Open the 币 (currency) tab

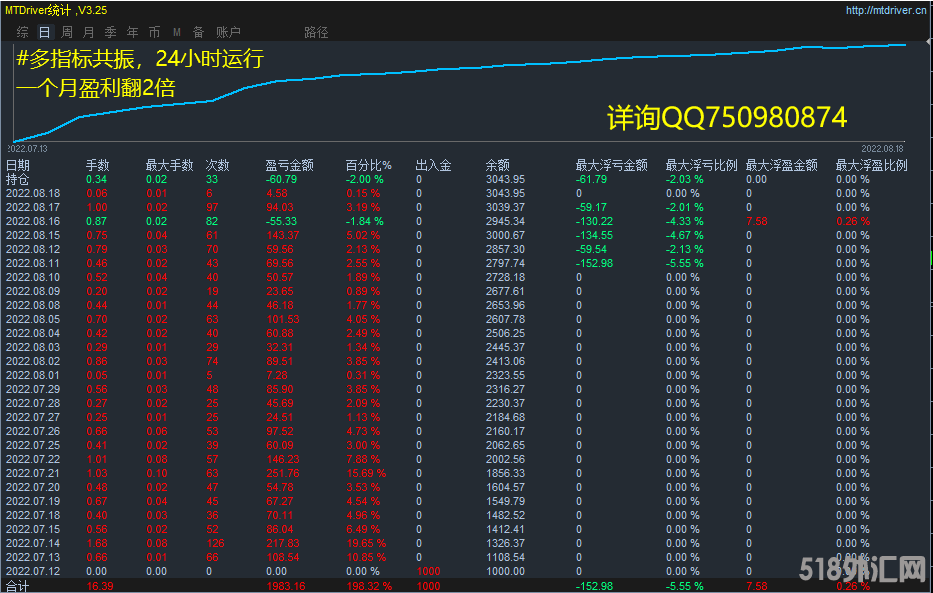point(155,32)
